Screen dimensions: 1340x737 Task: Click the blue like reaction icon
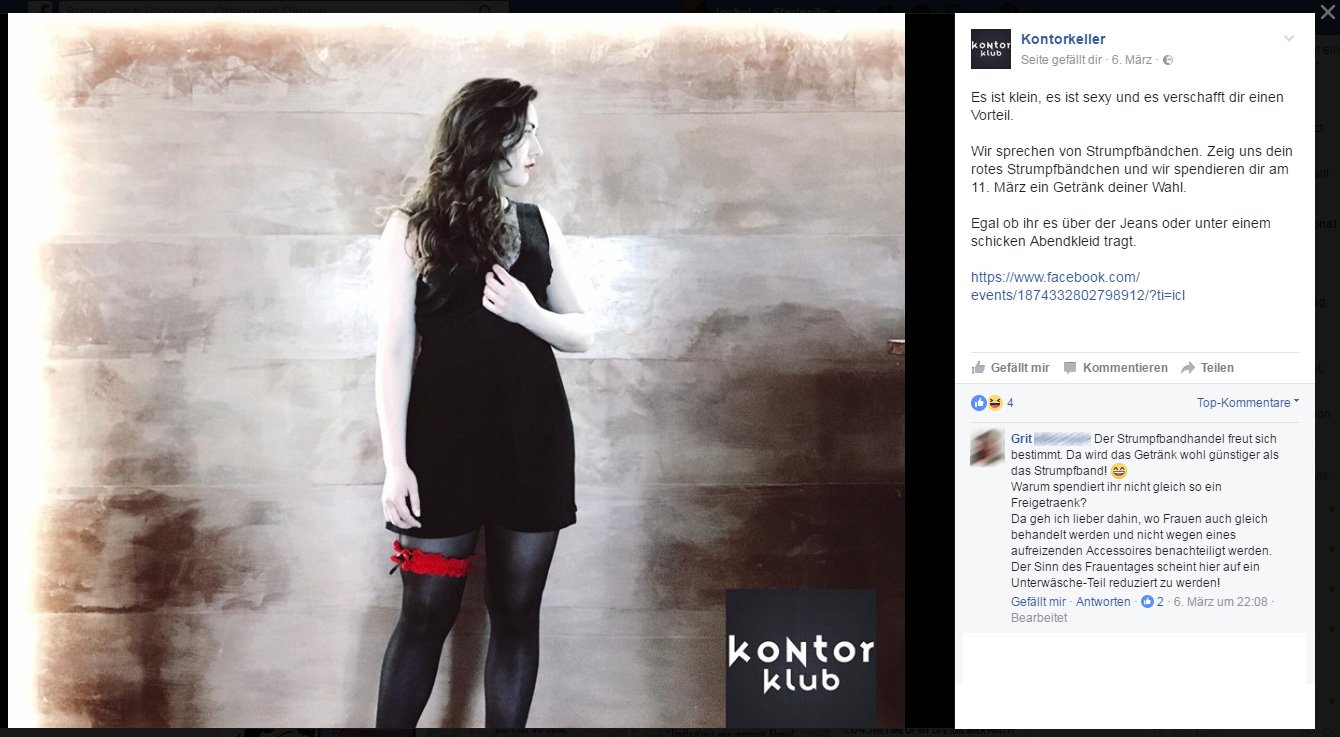978,403
